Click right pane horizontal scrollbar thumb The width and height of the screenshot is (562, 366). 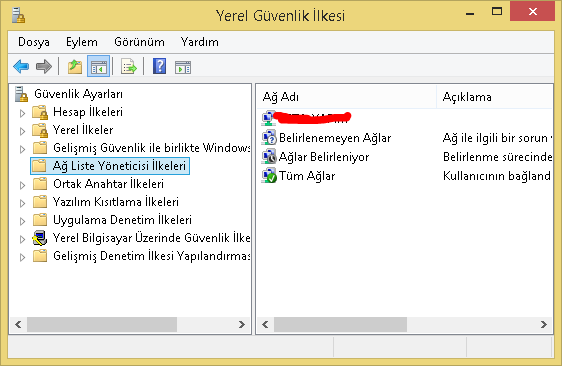340,324
